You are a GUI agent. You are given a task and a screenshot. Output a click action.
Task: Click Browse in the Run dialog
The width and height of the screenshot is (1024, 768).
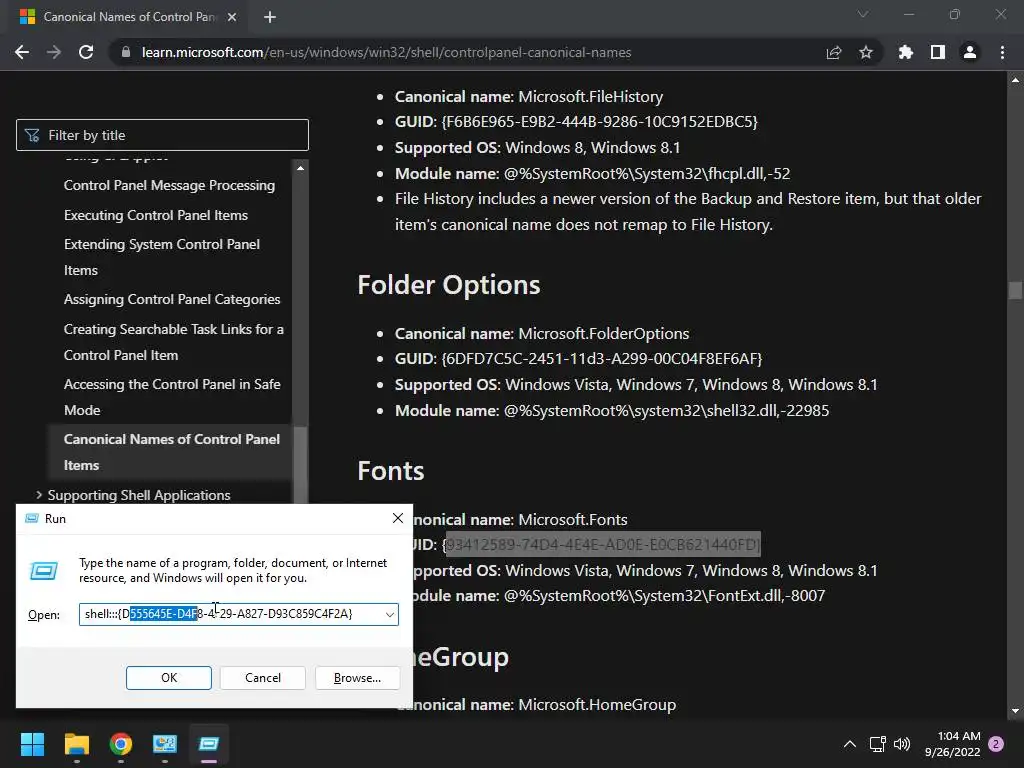pyautogui.click(x=357, y=678)
